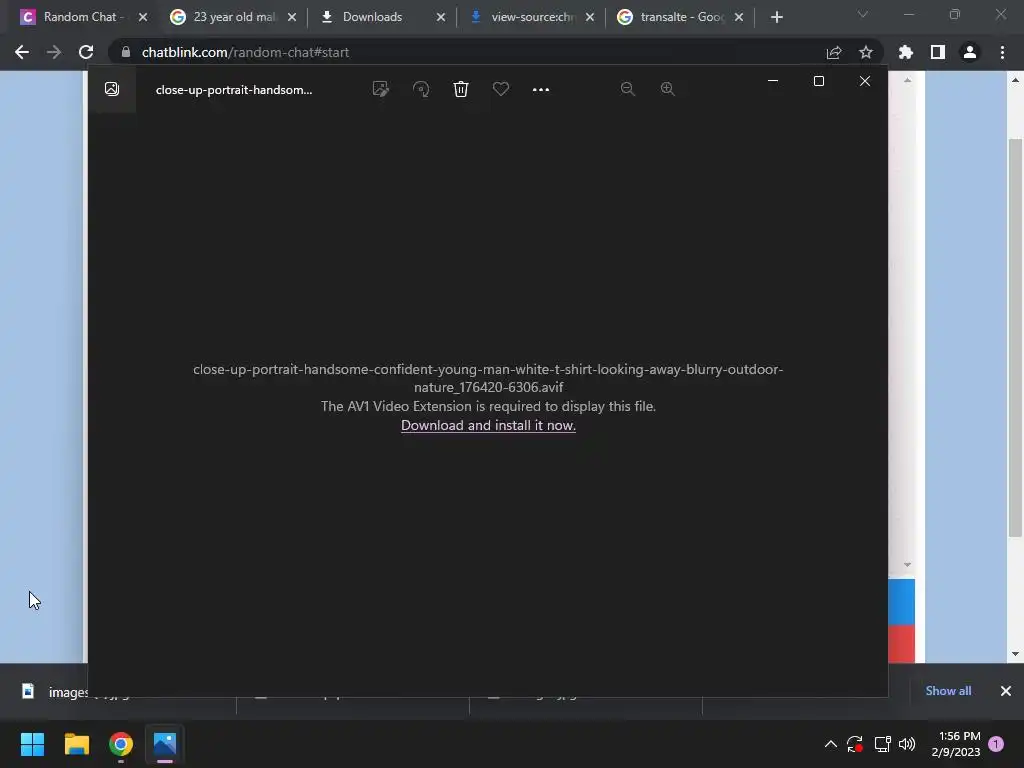Open Chrome three-dot menu
Viewport: 1024px width, 768px height.
point(1002,52)
